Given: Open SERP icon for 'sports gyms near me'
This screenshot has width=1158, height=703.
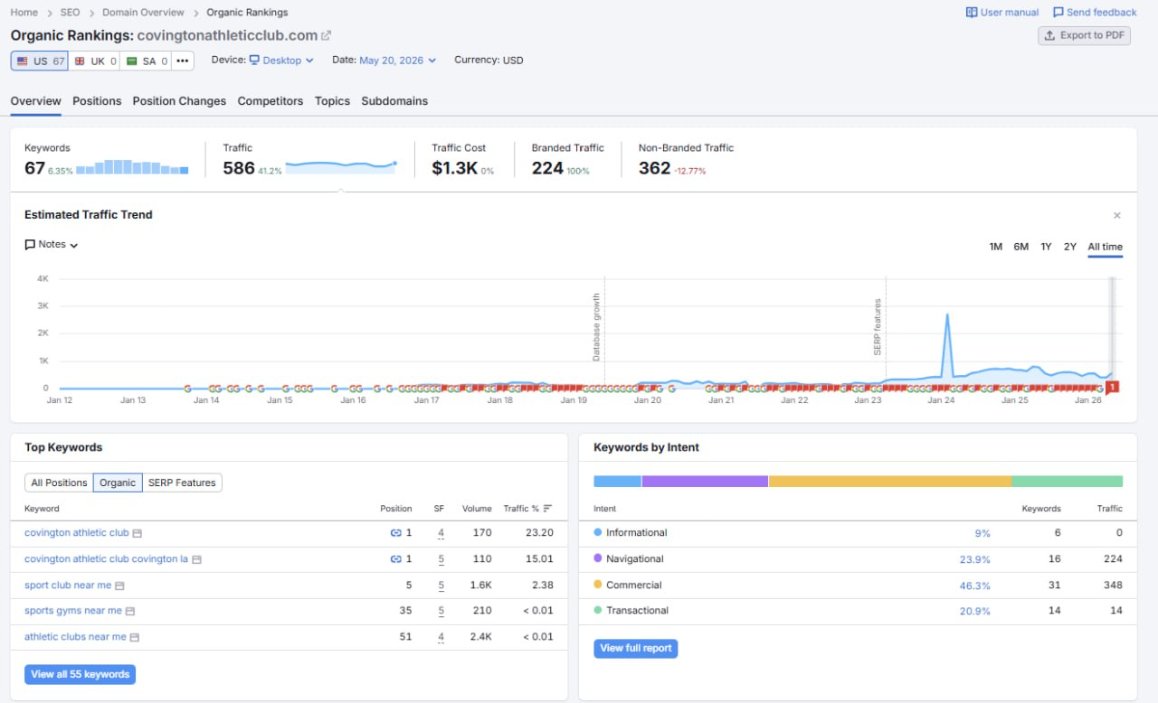Looking at the screenshot, I should [x=130, y=611].
